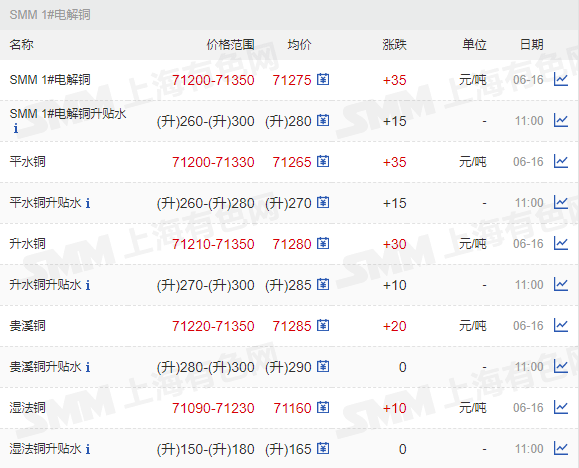The width and height of the screenshot is (579, 468).
Task: Open trend chart for 平水铜升贴水
Action: point(561,202)
